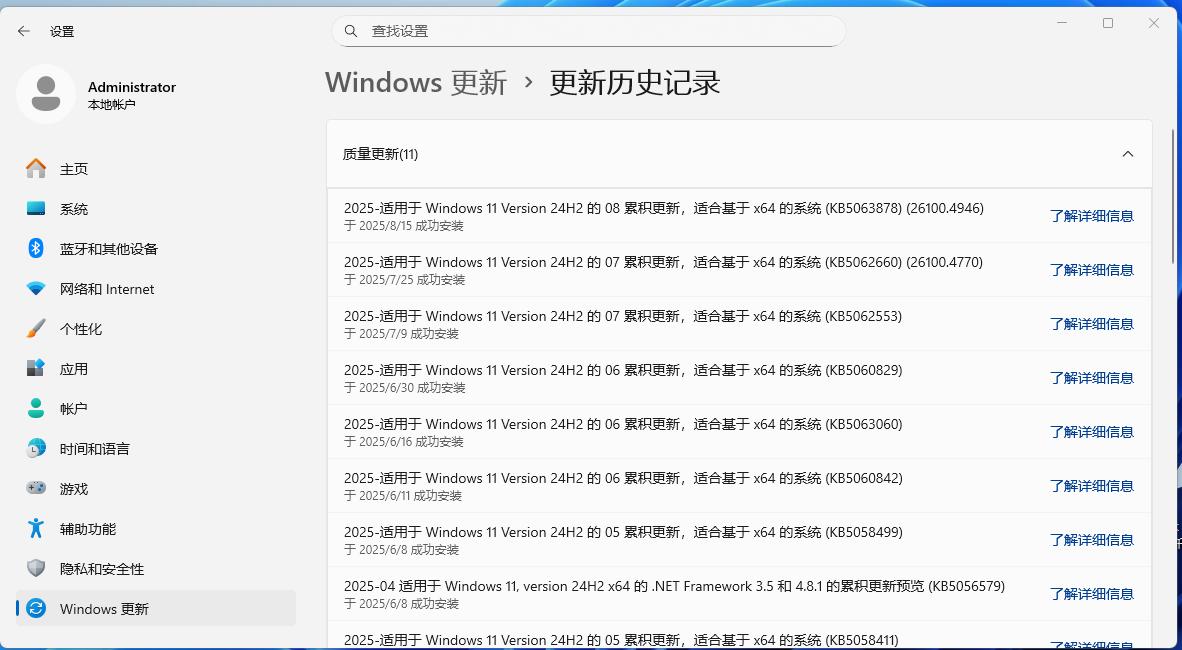Screen dimensions: 1182x650
Task: Open 了解详细信息 for KB5062660
Action: [1092, 270]
